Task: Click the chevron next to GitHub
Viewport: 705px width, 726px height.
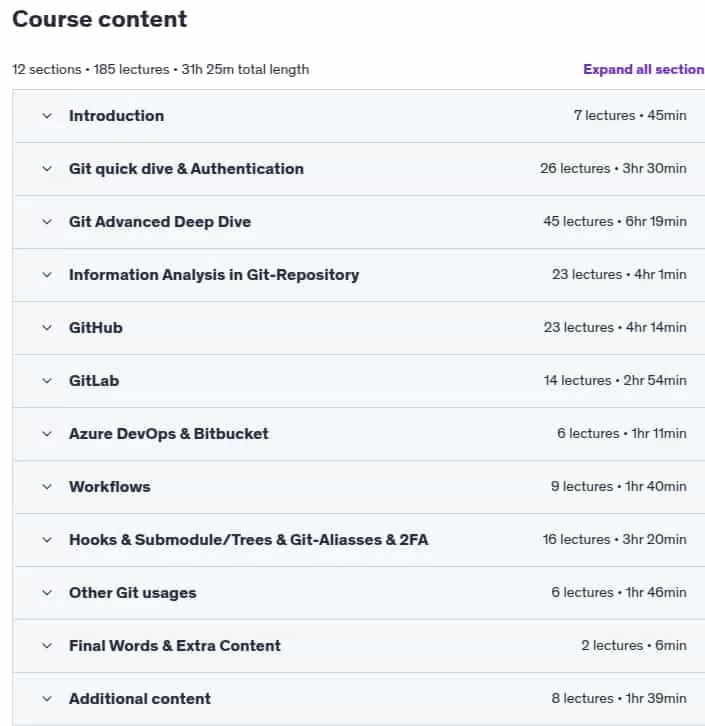Action: 47,328
